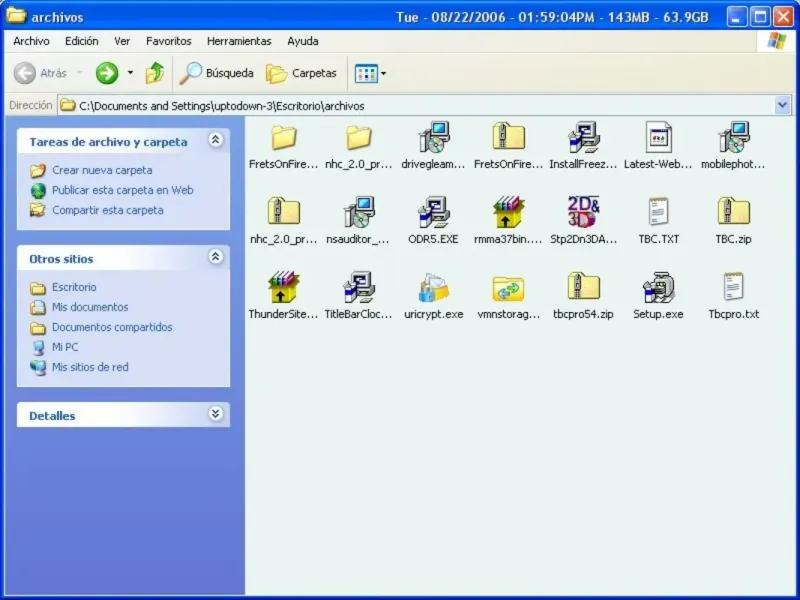This screenshot has height=600, width=800.
Task: Open the ODR5.EXE installer icon
Action: click(434, 213)
